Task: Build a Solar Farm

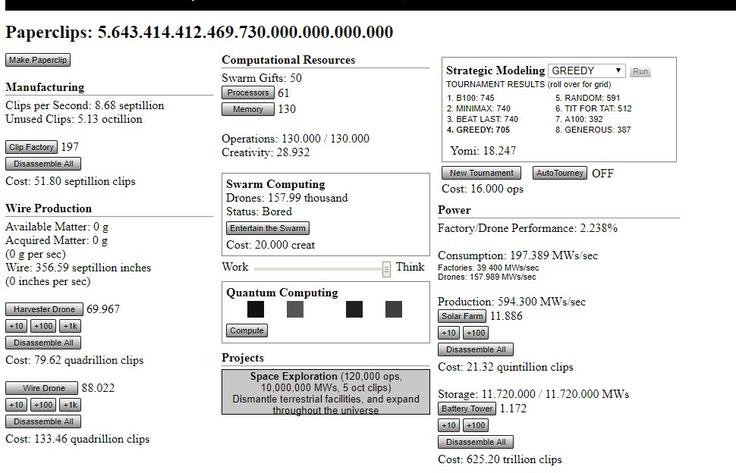Action: click(x=462, y=316)
